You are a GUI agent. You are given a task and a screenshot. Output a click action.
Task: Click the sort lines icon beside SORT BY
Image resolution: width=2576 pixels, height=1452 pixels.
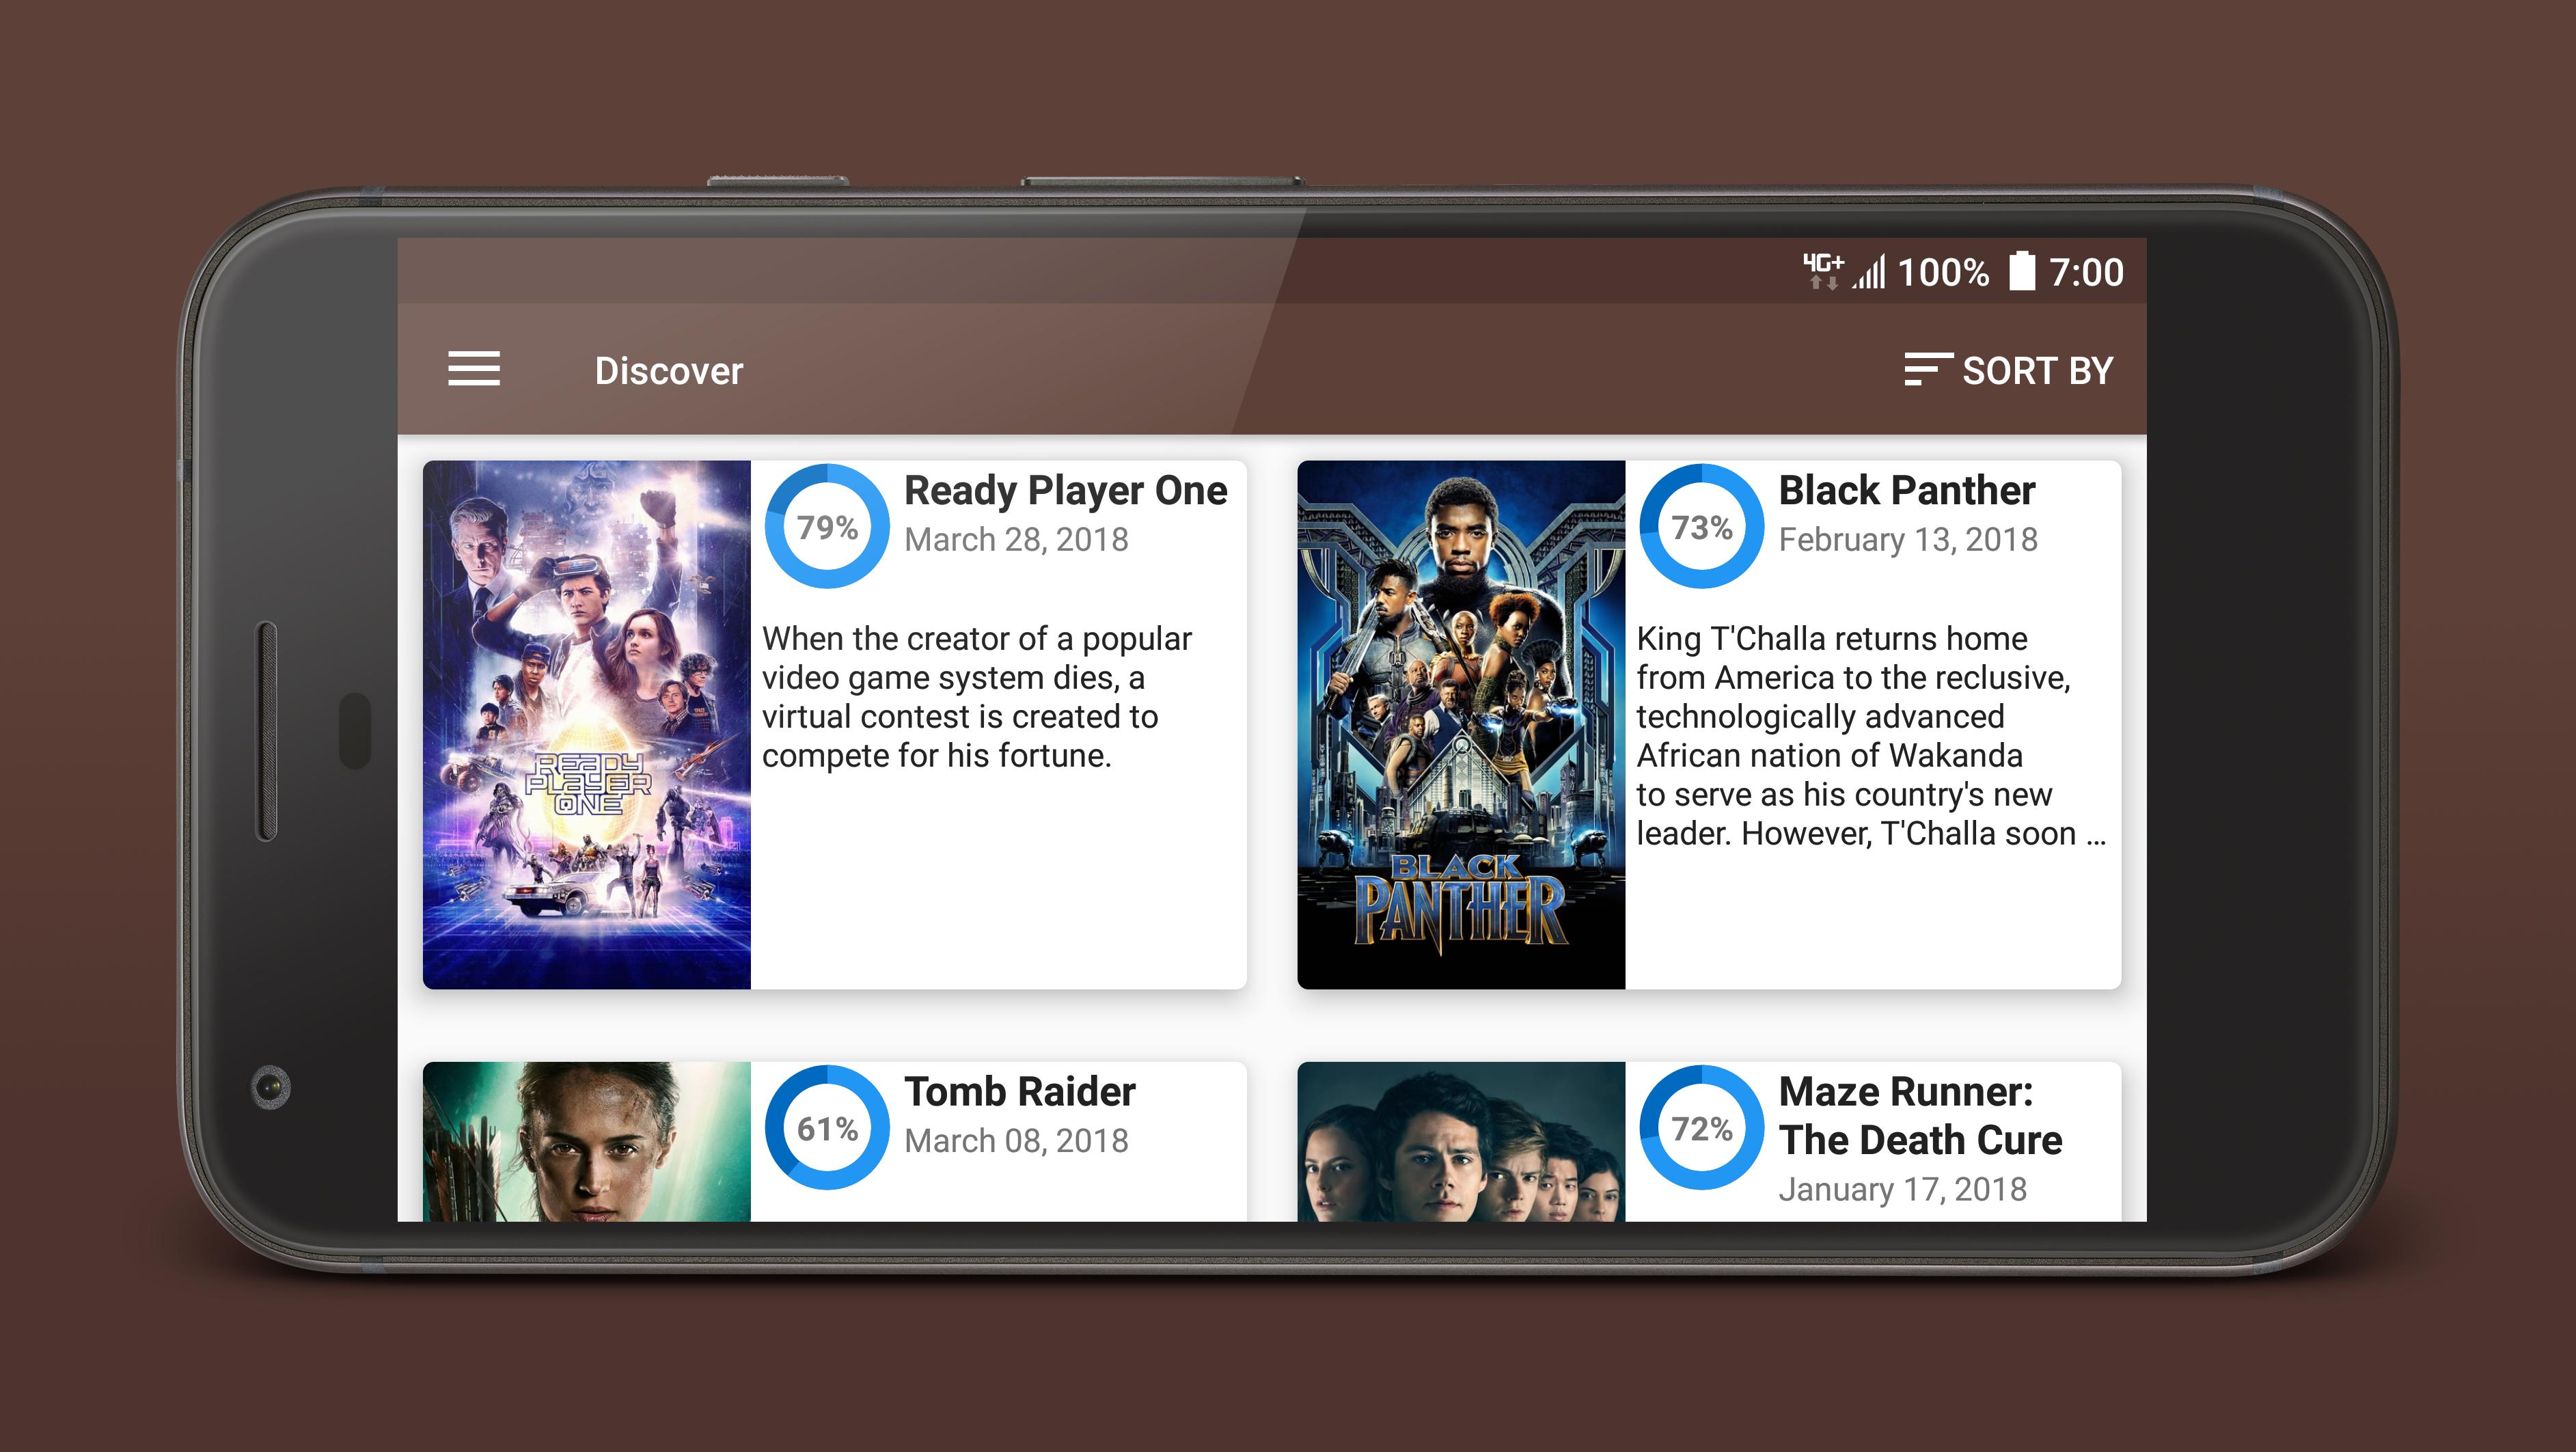tap(1928, 369)
